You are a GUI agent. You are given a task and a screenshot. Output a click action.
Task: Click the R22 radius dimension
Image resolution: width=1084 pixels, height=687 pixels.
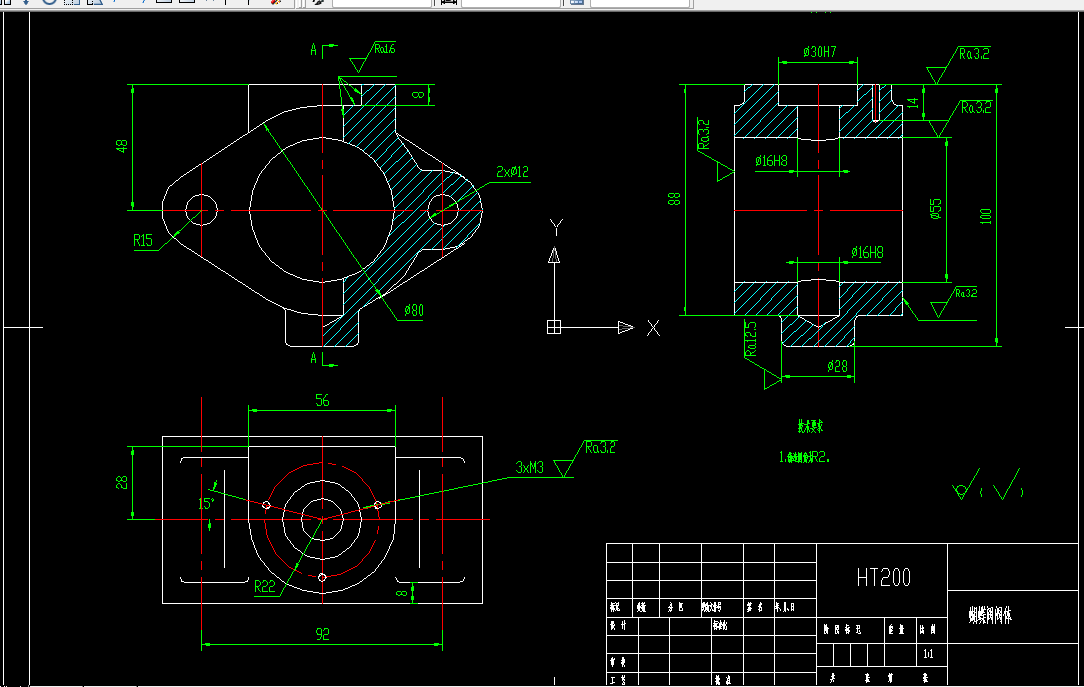pyautogui.click(x=265, y=587)
